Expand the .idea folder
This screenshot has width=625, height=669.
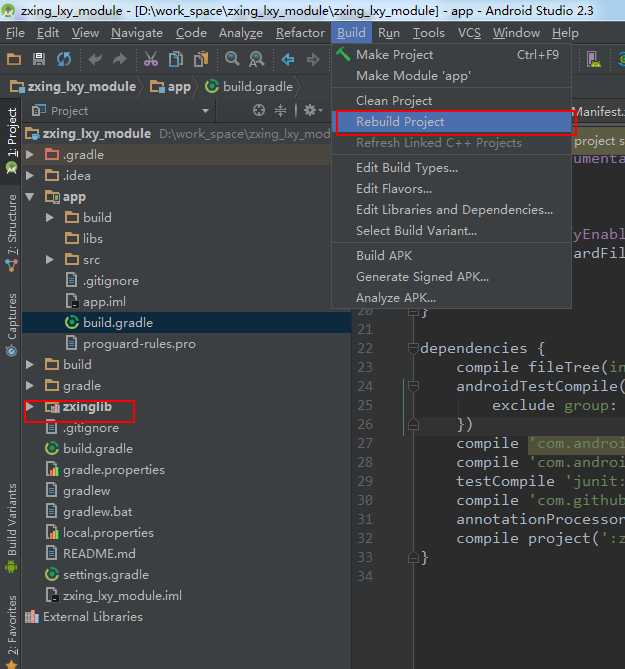(30, 175)
